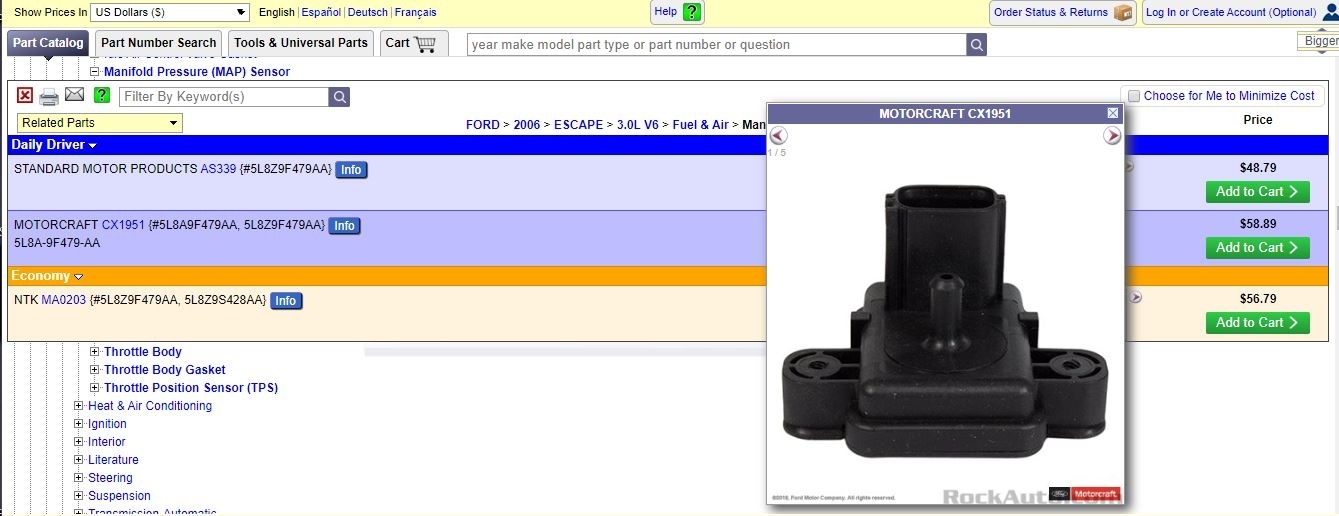Expand the Throttle Body tree node
Image resolution: width=1339 pixels, height=516 pixels.
coord(95,352)
